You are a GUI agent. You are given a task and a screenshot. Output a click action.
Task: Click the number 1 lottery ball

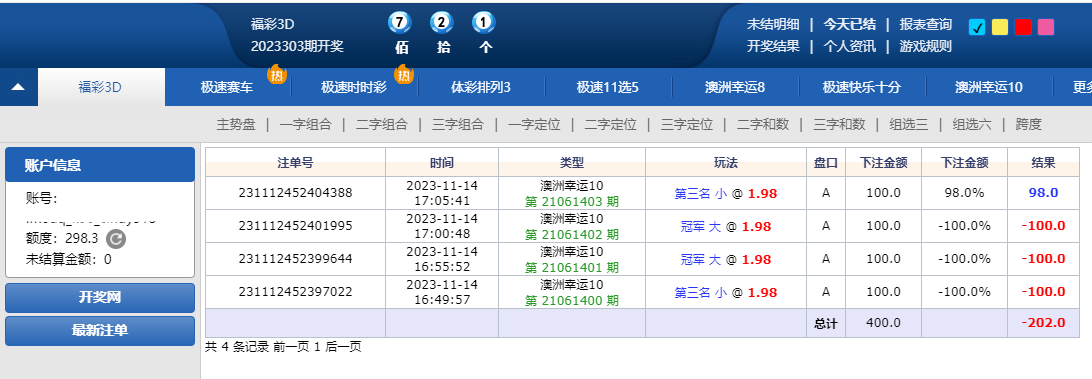coord(484,23)
